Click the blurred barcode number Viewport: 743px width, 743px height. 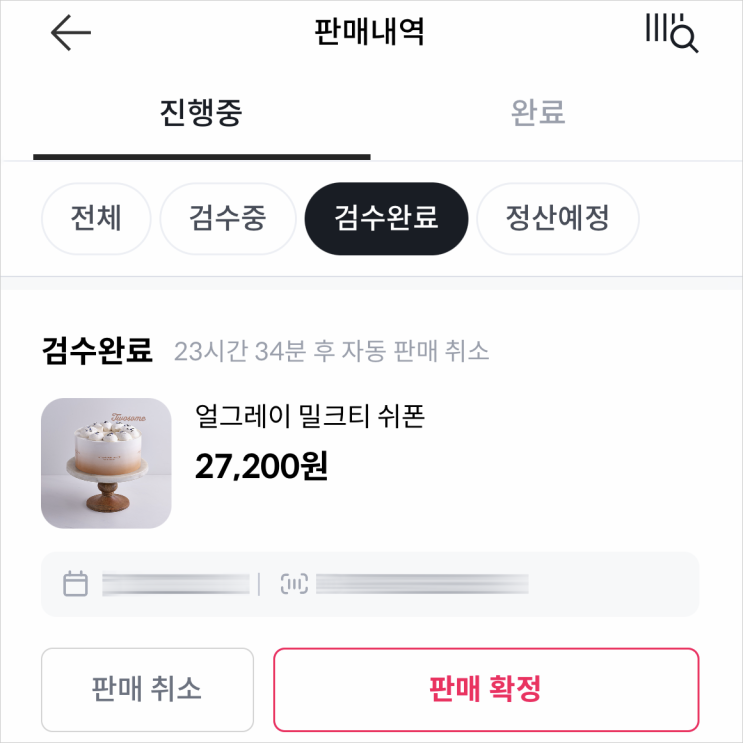(421, 584)
